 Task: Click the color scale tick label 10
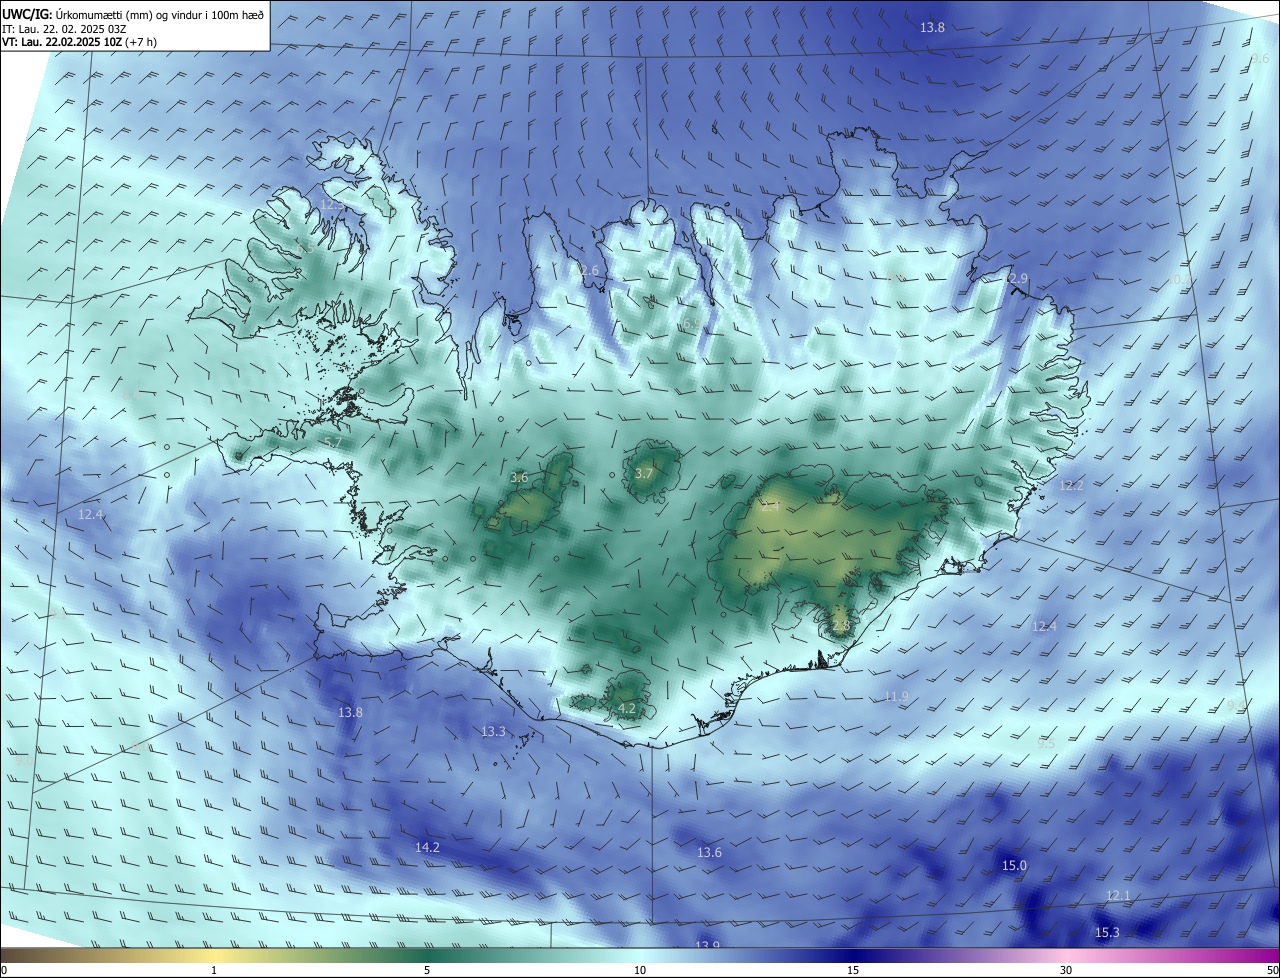(x=640, y=970)
